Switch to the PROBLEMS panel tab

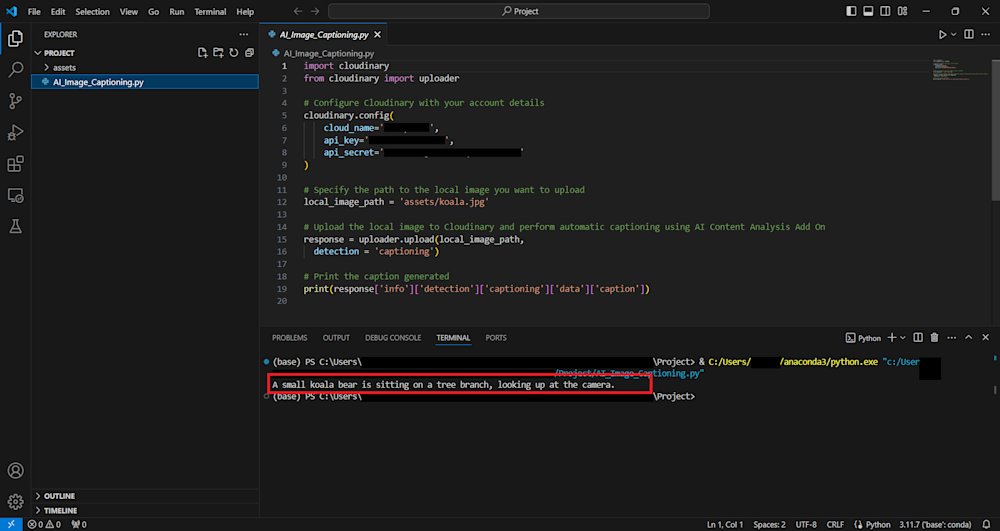pyautogui.click(x=290, y=338)
